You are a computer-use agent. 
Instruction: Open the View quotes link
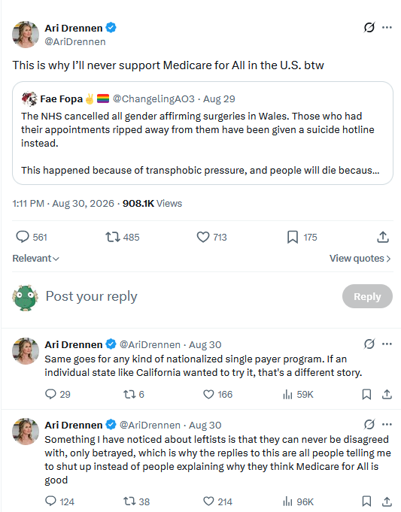(360, 258)
